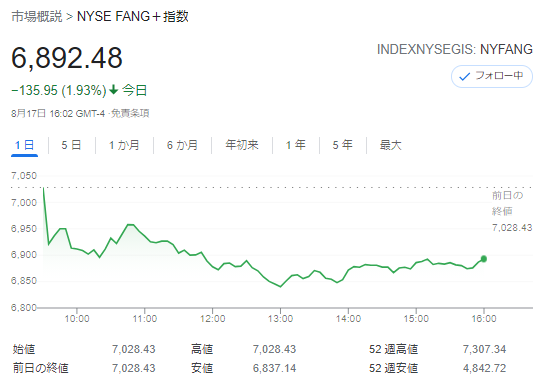Switch to the 5日 range tab

coord(72,145)
